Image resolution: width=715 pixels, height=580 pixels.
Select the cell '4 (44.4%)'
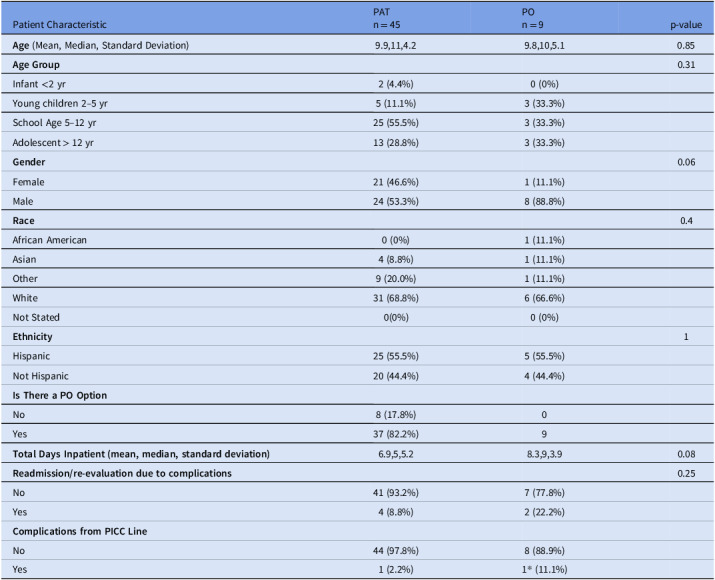point(544,376)
